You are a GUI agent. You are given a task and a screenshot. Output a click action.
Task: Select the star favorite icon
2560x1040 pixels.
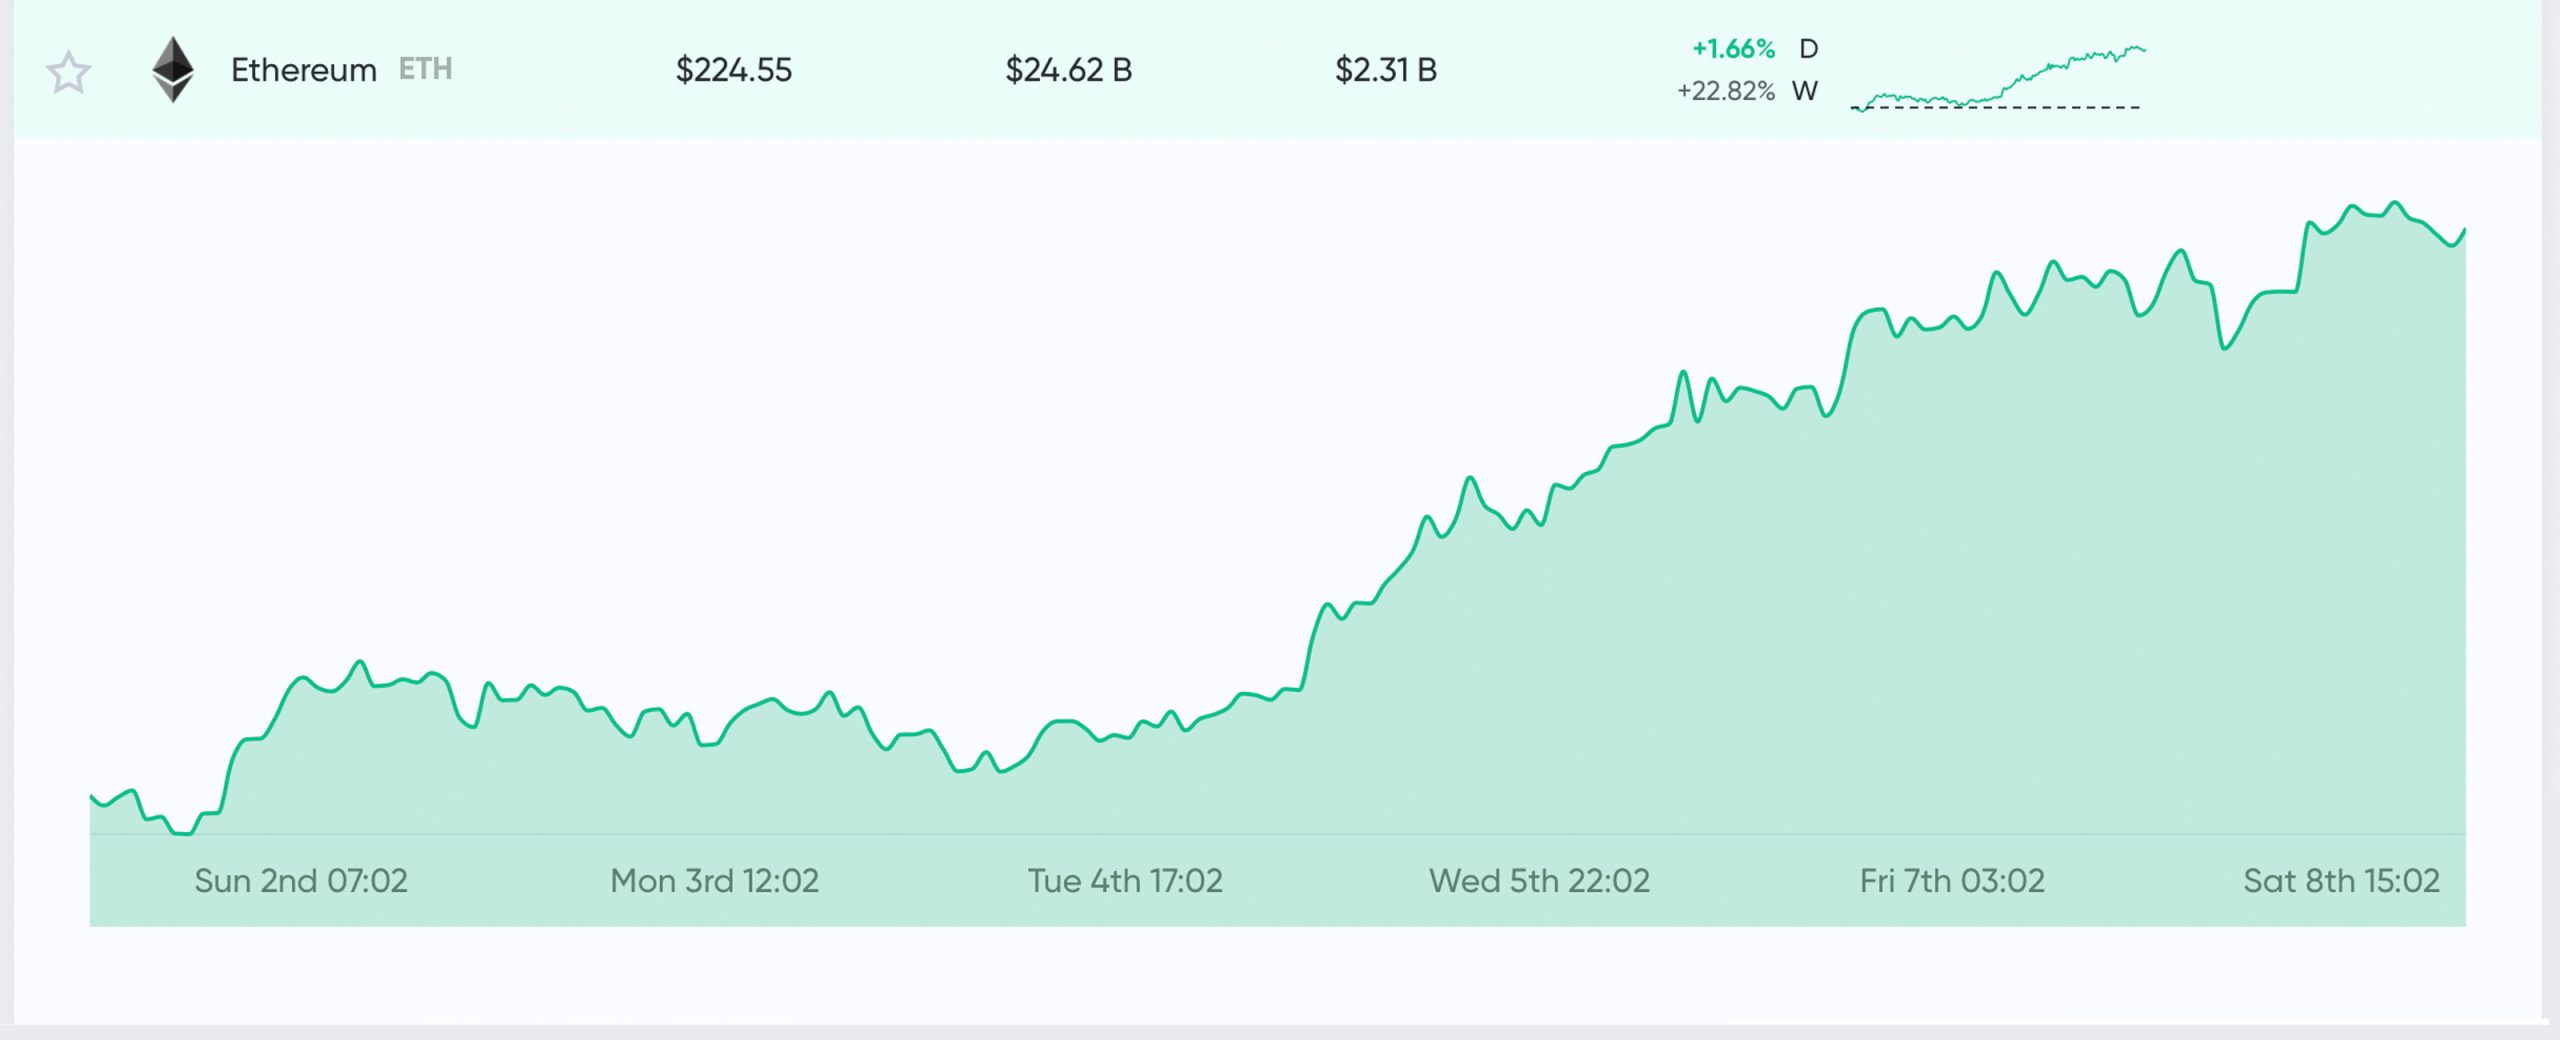pos(67,71)
